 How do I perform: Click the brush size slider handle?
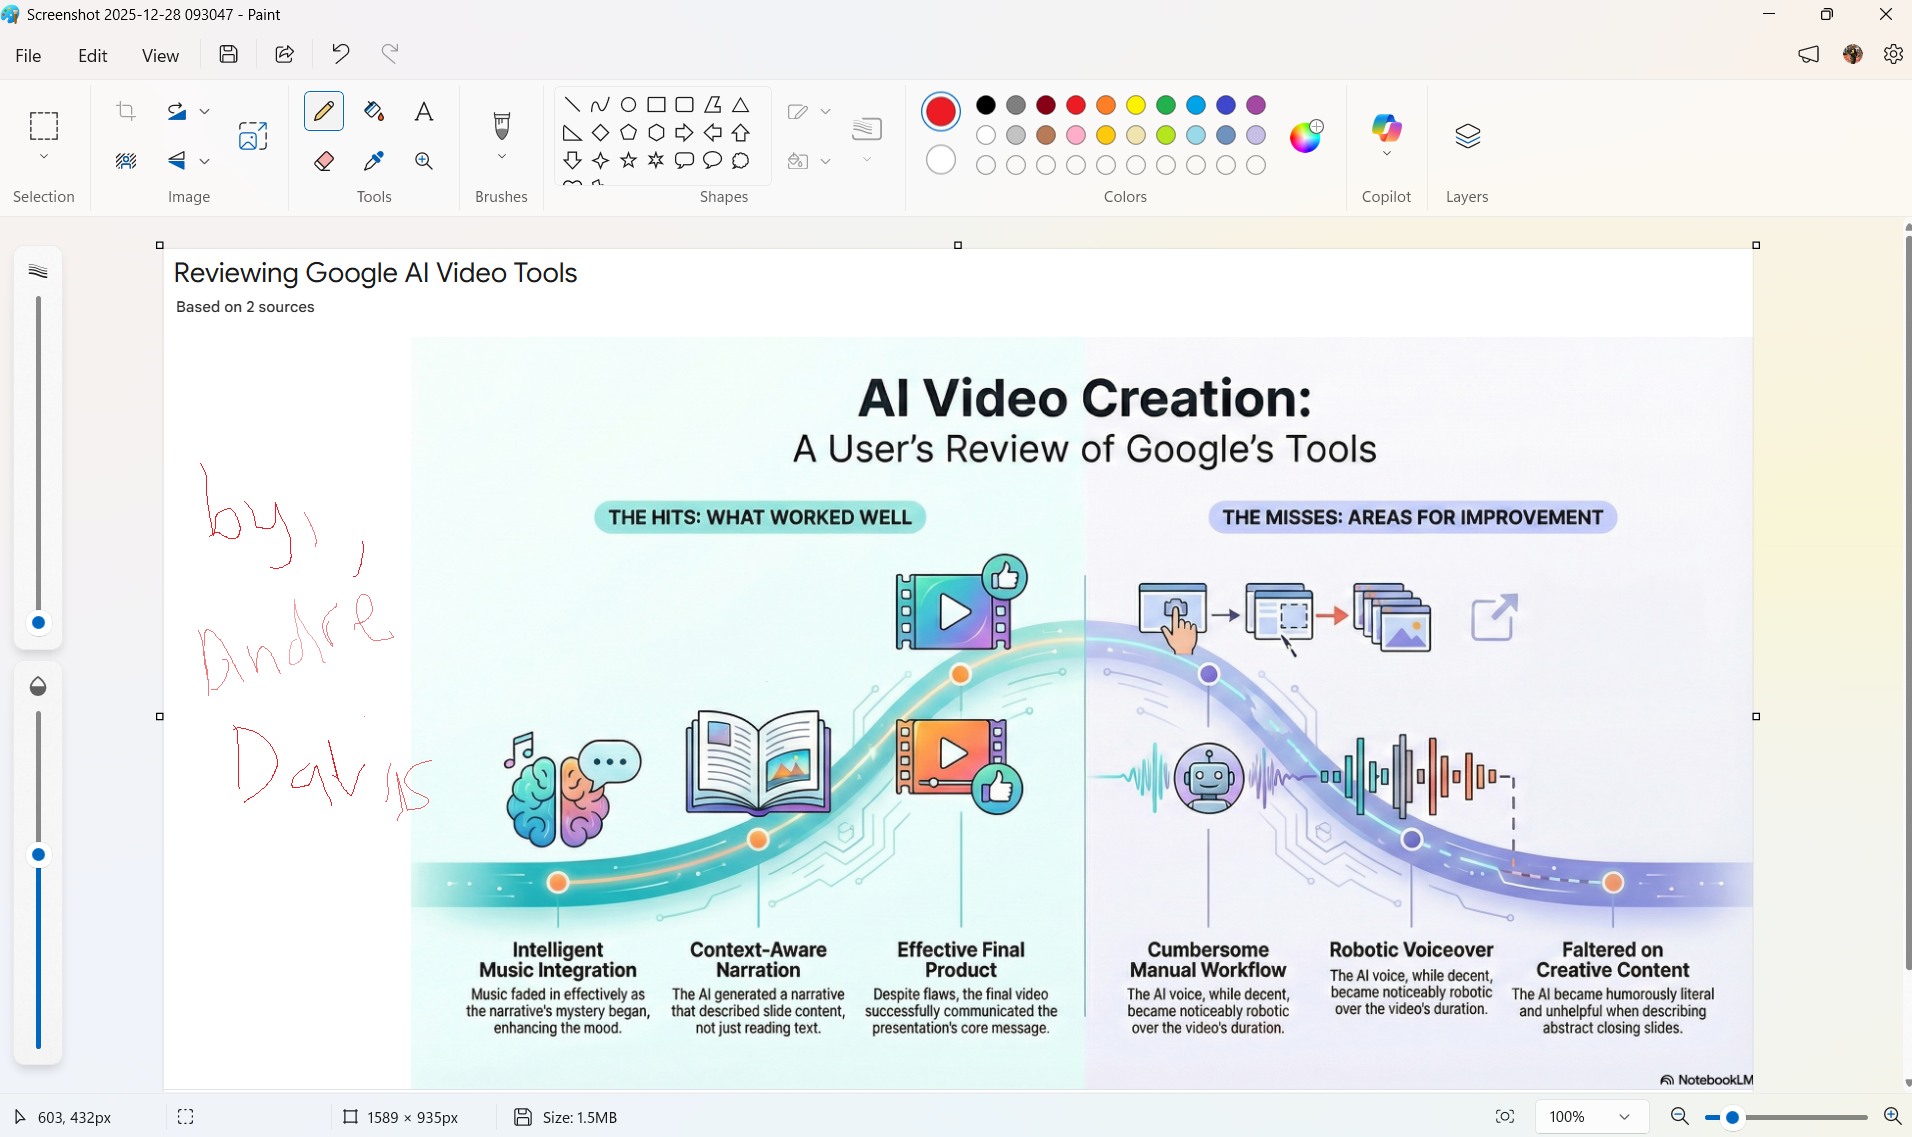38,623
